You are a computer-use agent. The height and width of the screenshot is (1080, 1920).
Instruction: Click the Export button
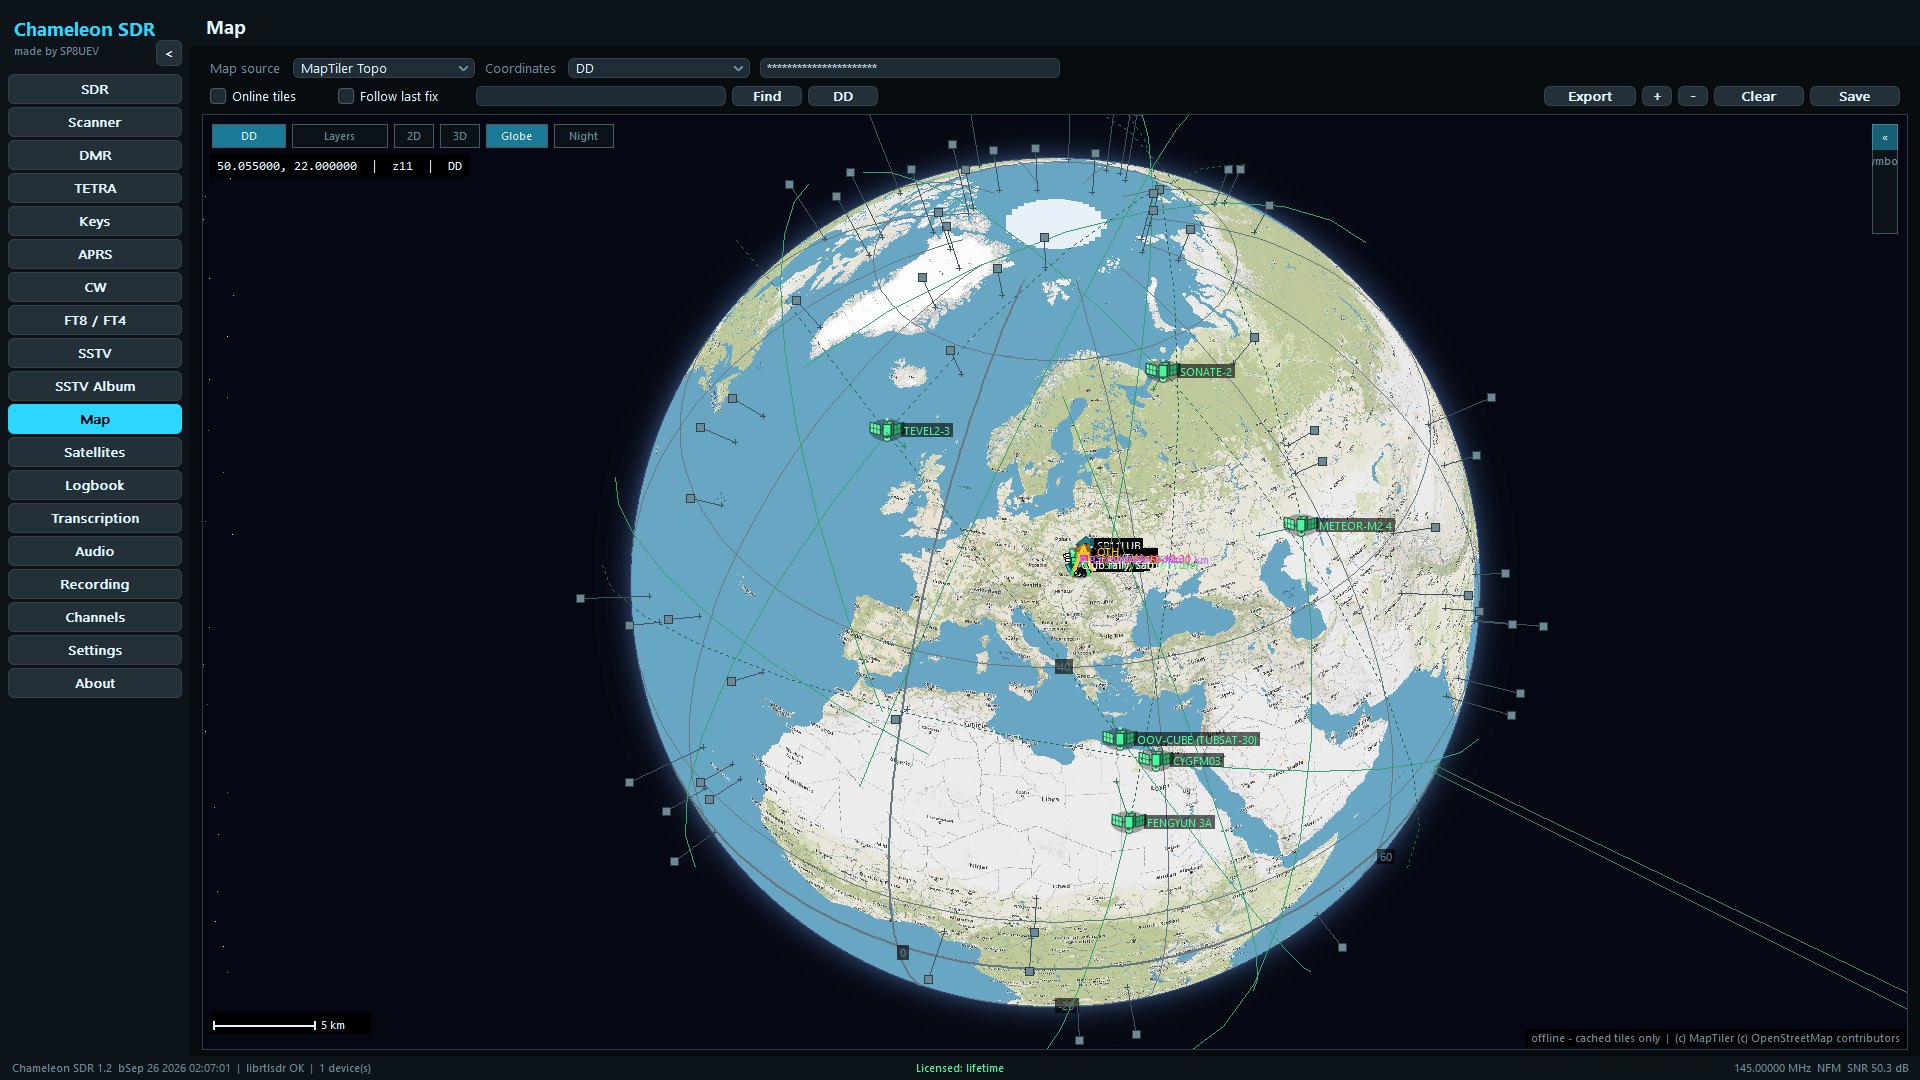tap(1590, 96)
